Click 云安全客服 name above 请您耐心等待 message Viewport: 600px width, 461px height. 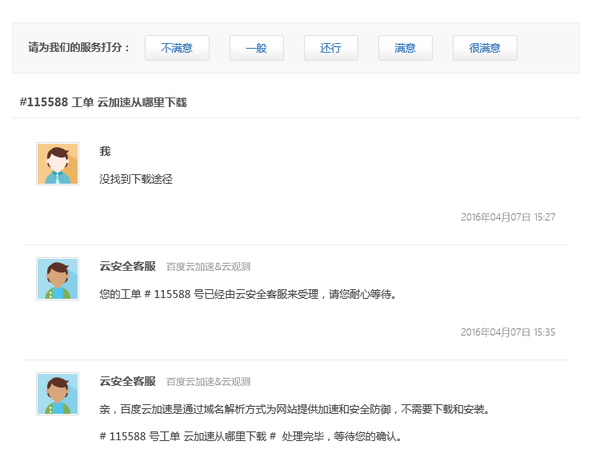(x=127, y=266)
